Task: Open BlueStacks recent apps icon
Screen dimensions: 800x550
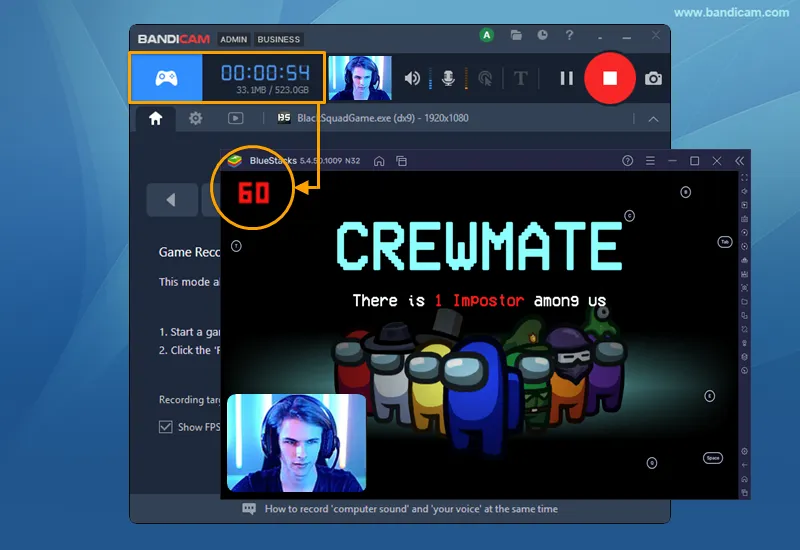Action: [x=744, y=493]
